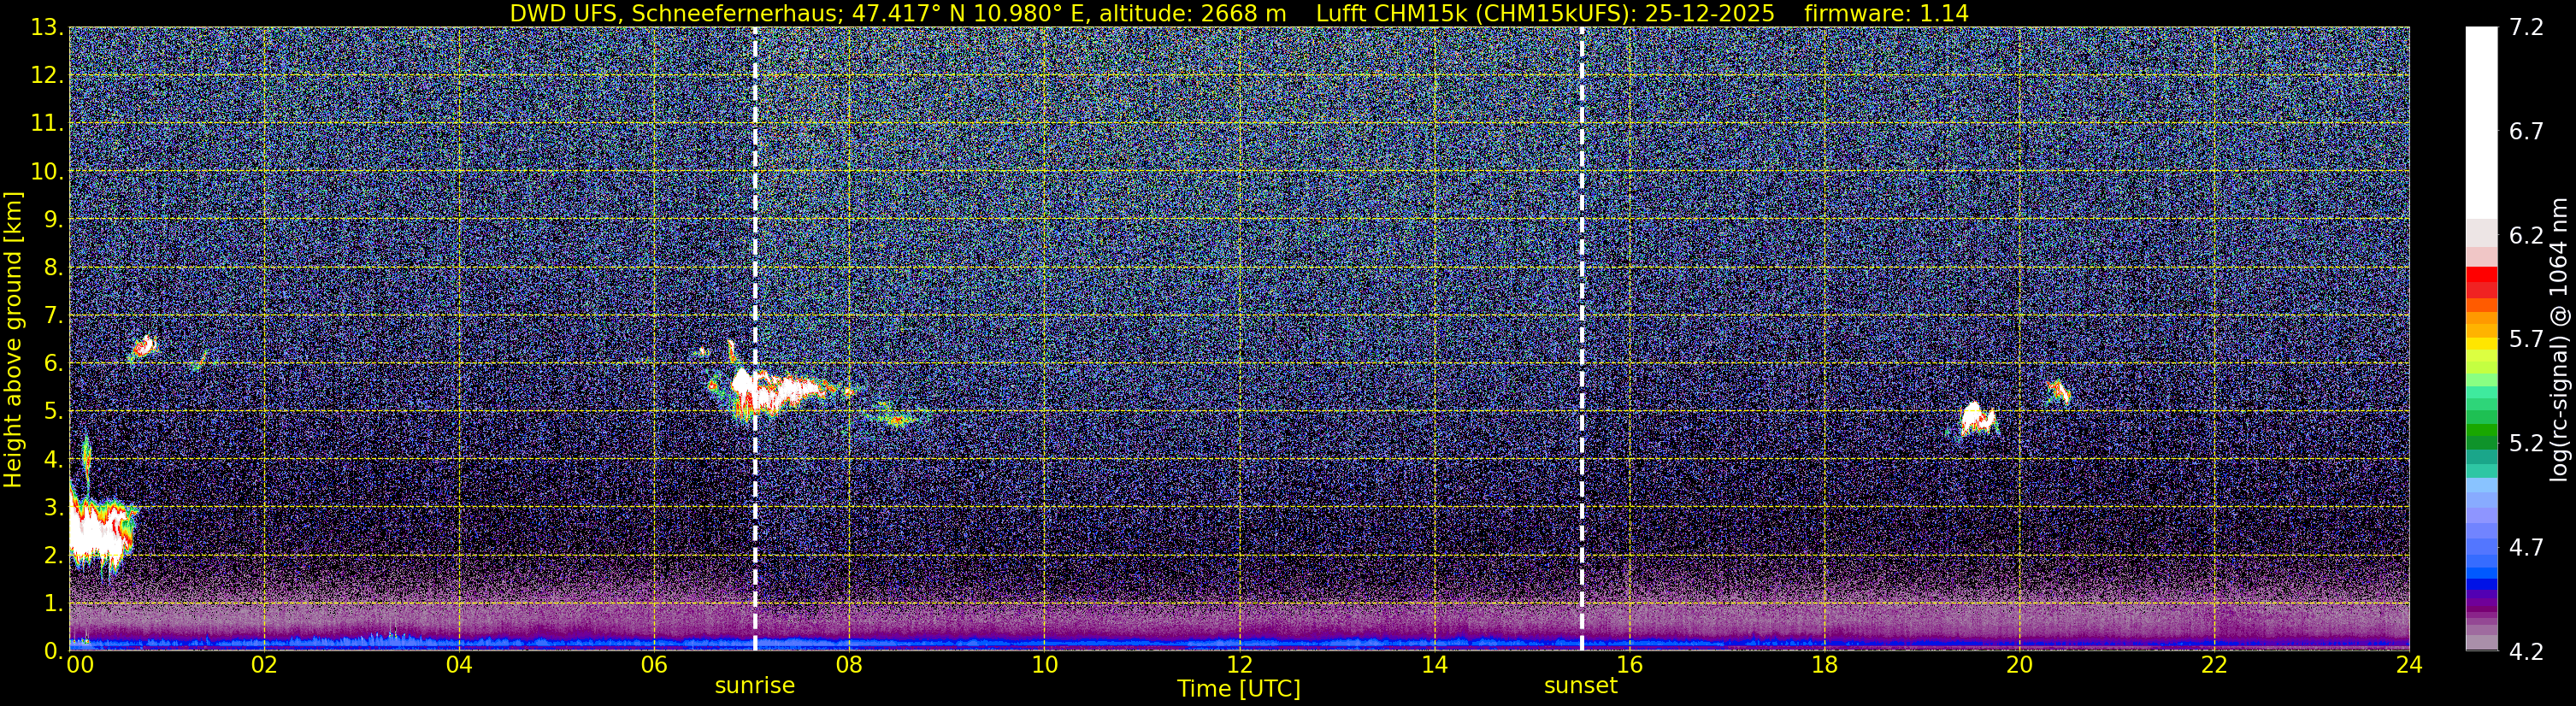The height and width of the screenshot is (706, 2576).
Task: Click the plot title starting 'DWD UFS, Schneefernerhaus'
Action: [1239, 13]
